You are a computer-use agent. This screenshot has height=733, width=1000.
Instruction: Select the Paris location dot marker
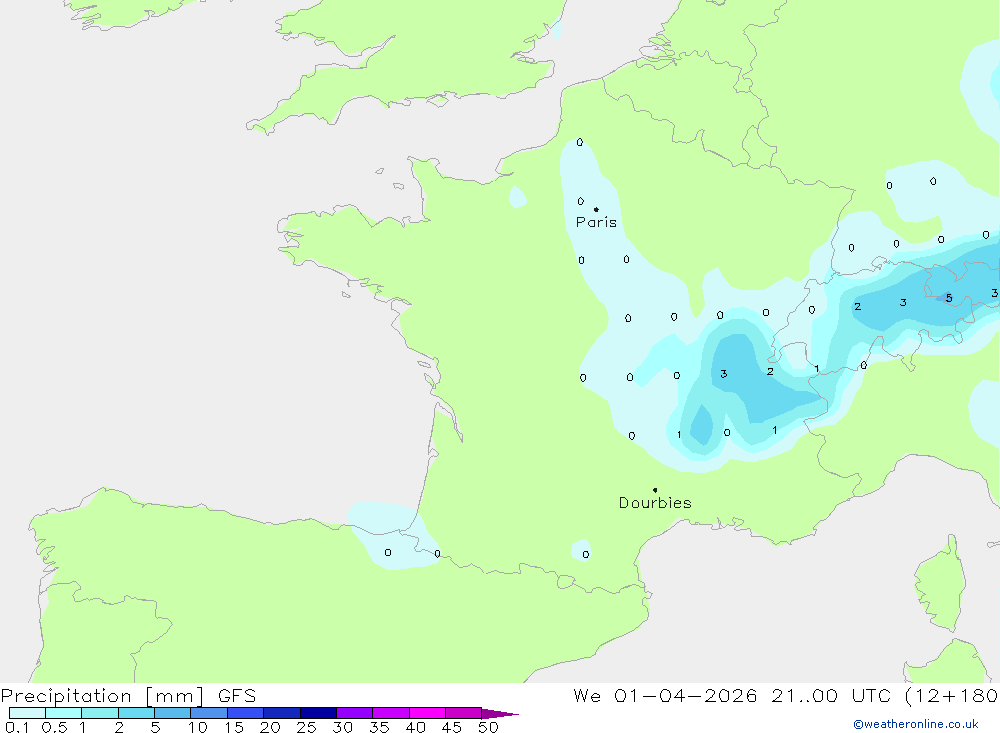[596, 209]
